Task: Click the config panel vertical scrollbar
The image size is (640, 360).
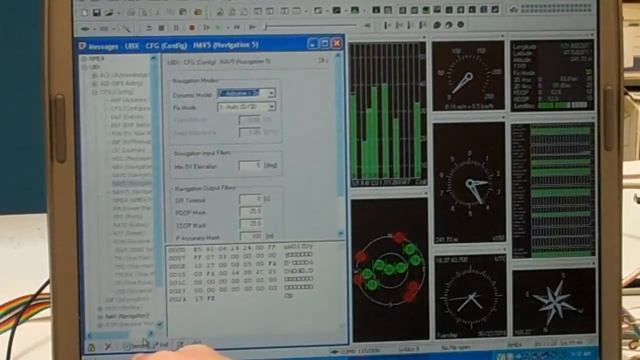Action: point(340,145)
